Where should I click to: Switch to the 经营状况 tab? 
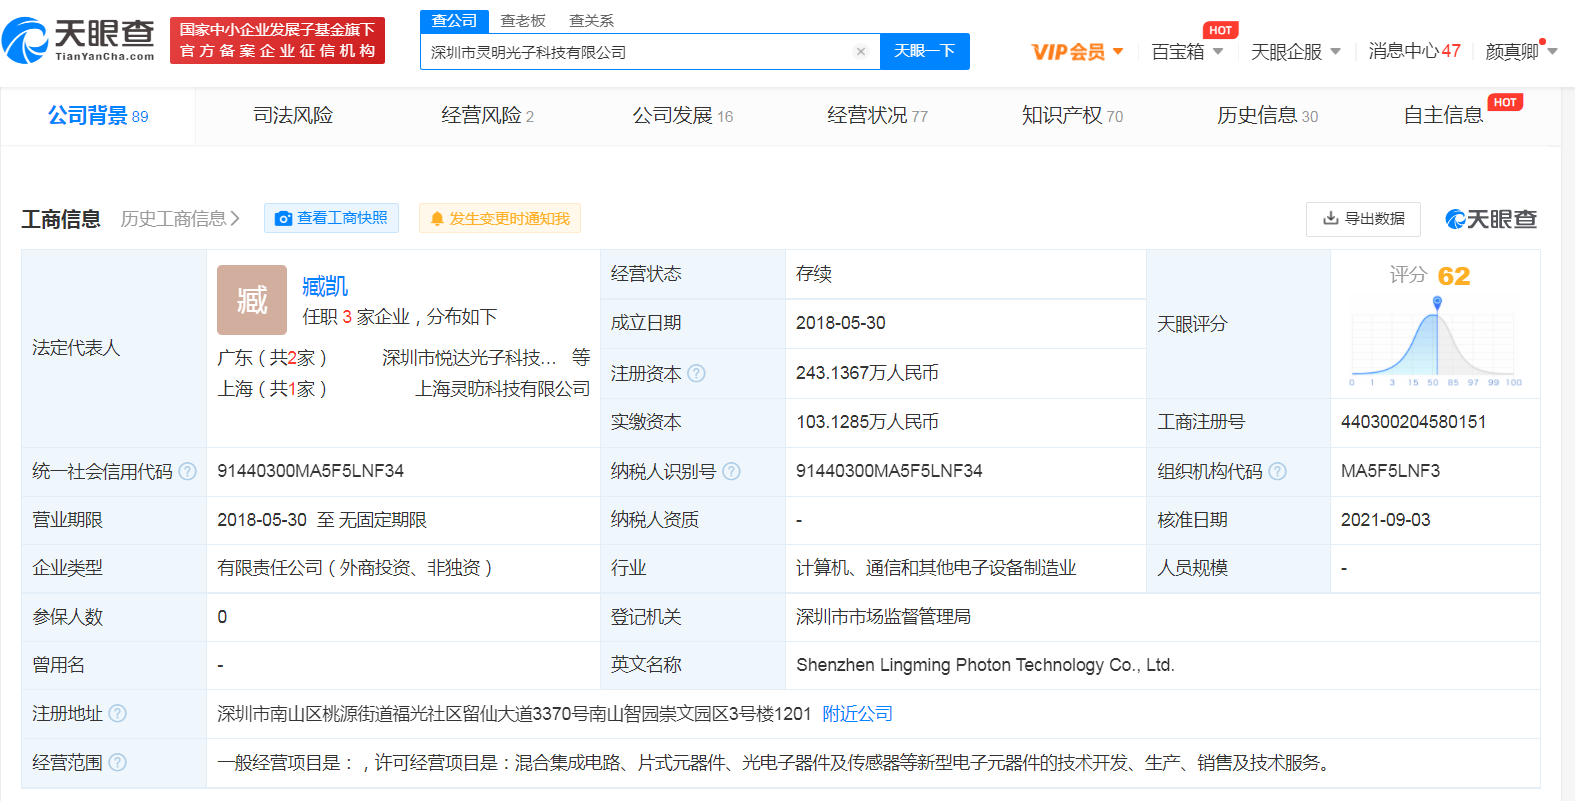(878, 116)
